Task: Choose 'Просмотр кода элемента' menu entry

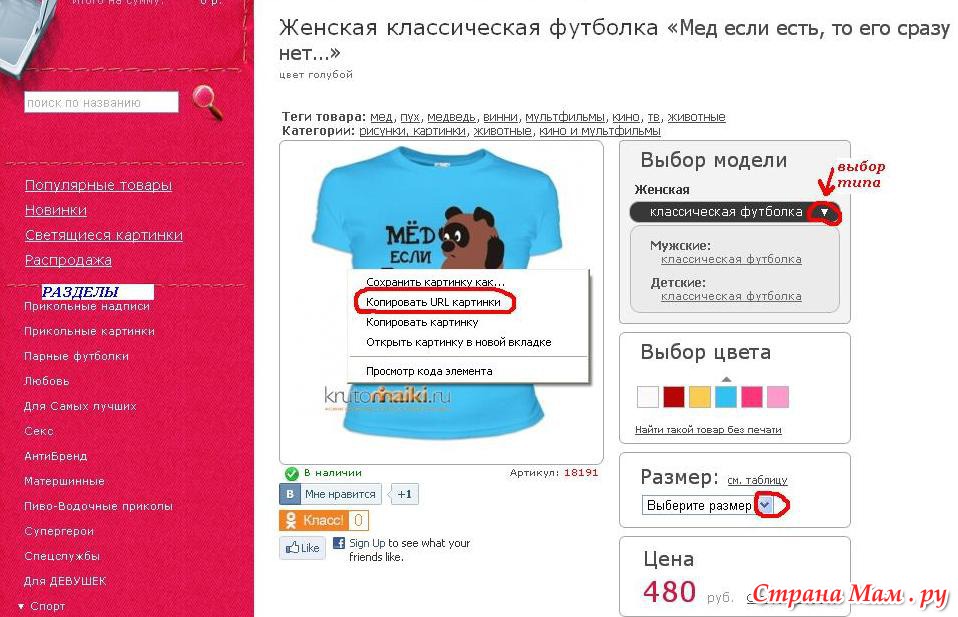Action: tap(429, 371)
